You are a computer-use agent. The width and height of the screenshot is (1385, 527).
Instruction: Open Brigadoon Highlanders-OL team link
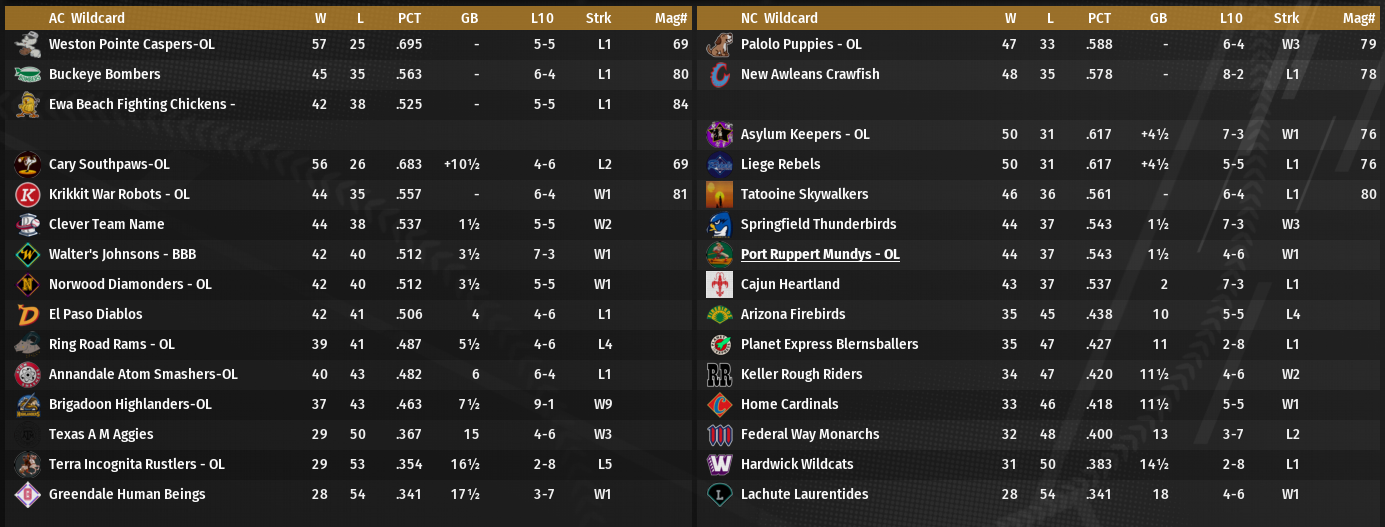pyautogui.click(x=130, y=404)
